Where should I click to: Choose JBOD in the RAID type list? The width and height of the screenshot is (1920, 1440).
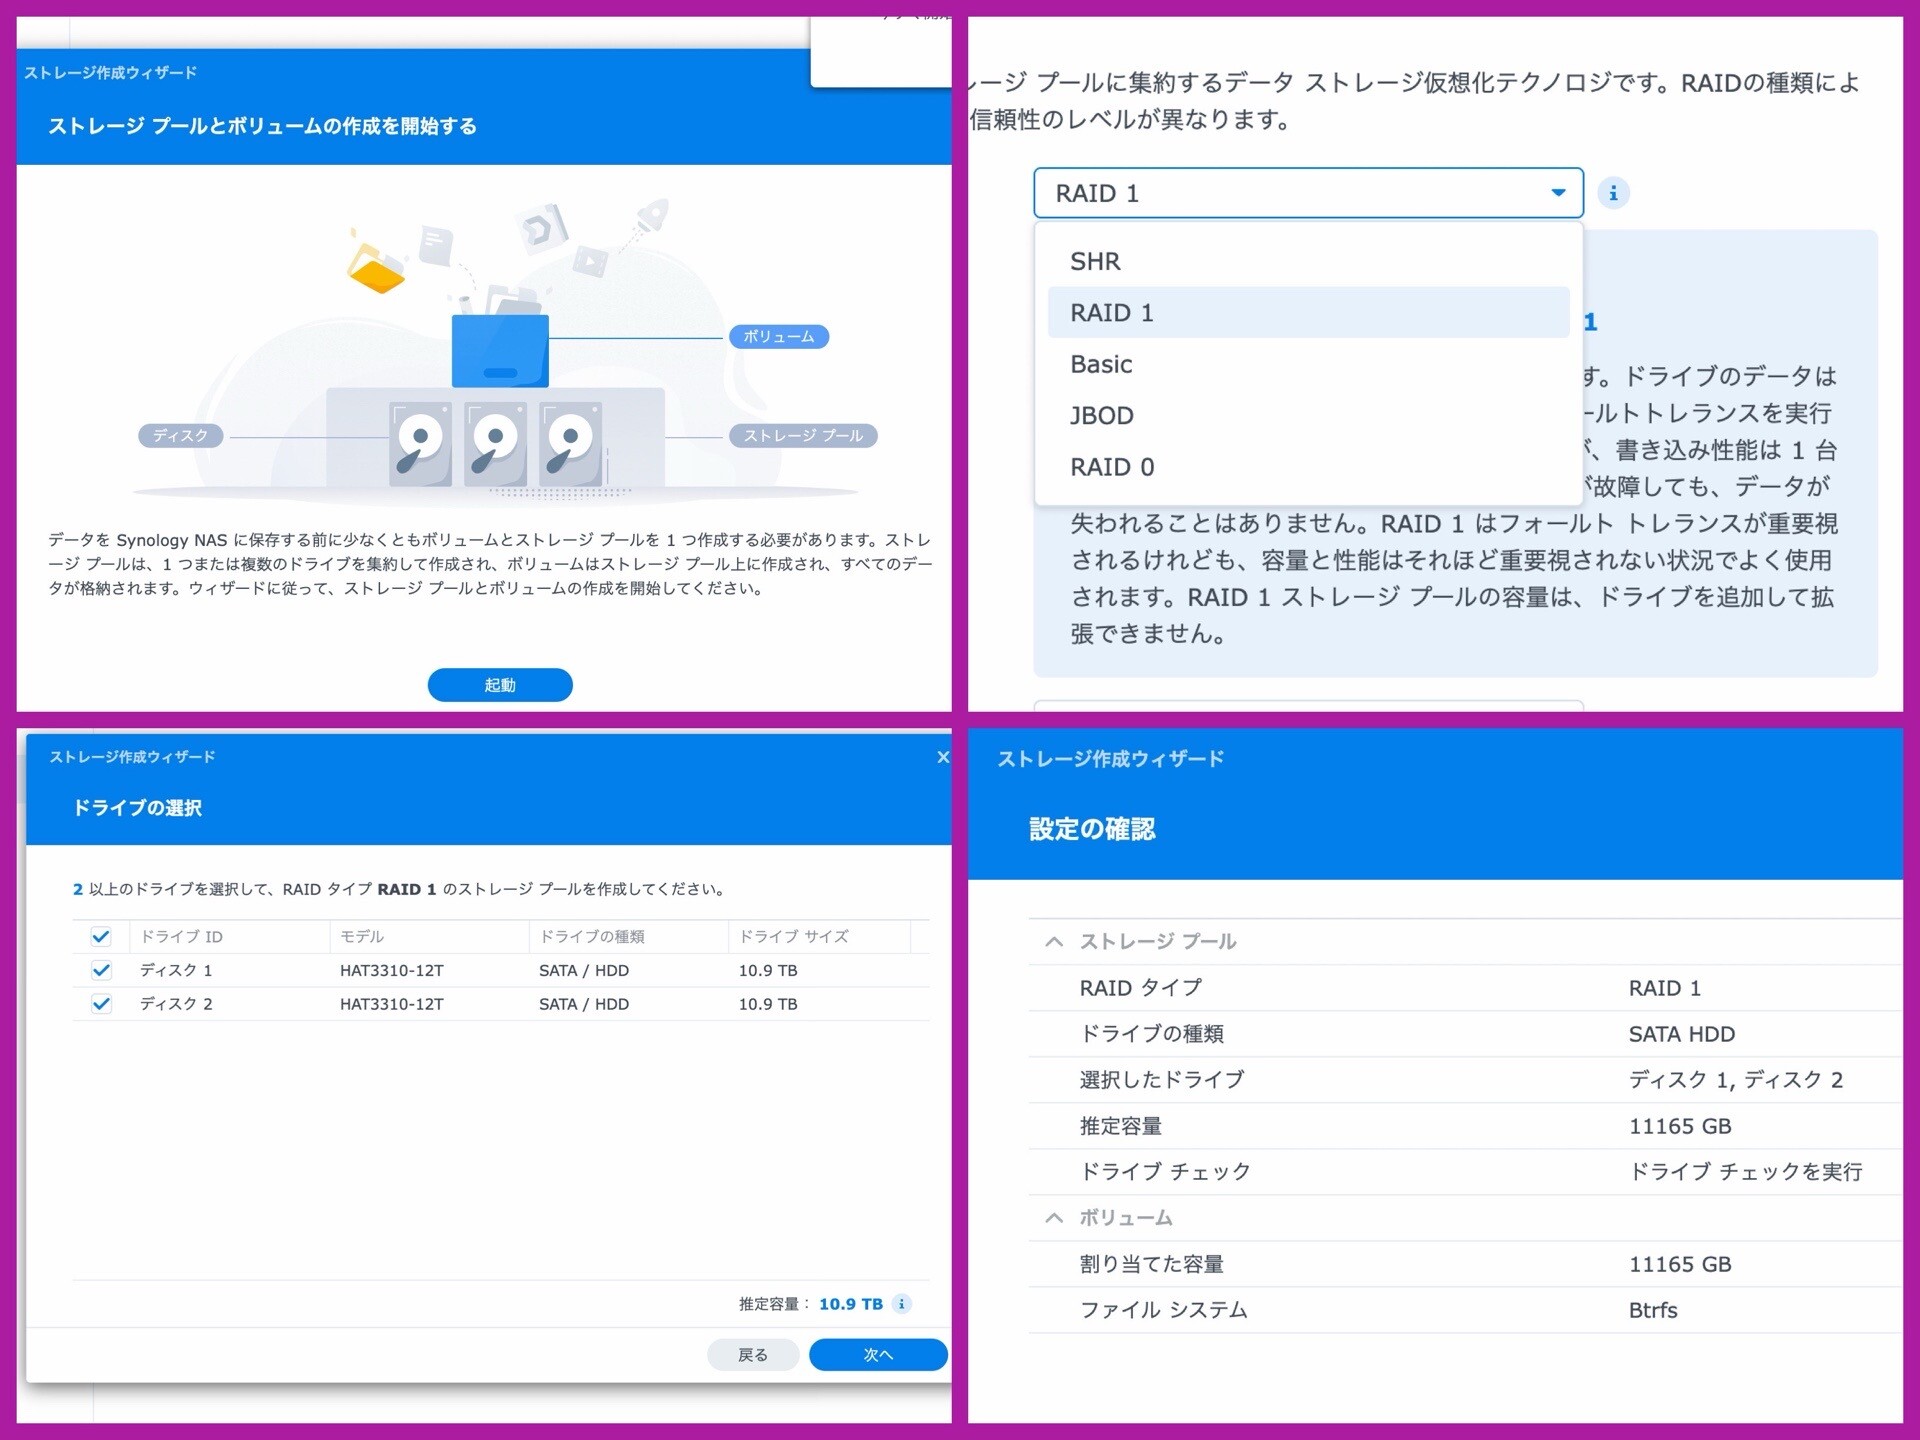[x=1101, y=416]
